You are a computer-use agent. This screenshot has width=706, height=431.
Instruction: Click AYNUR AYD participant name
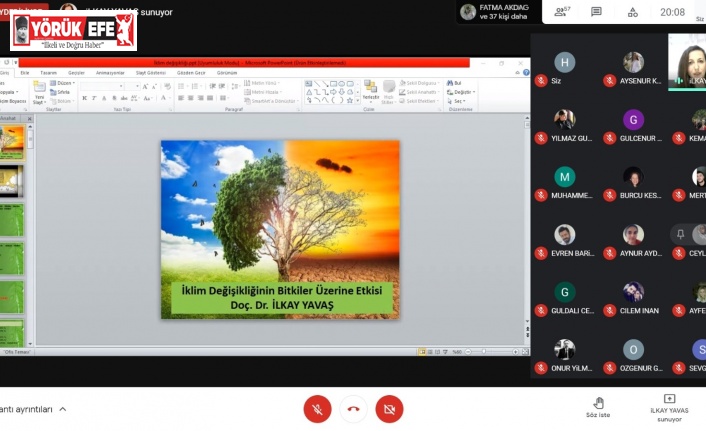click(641, 254)
